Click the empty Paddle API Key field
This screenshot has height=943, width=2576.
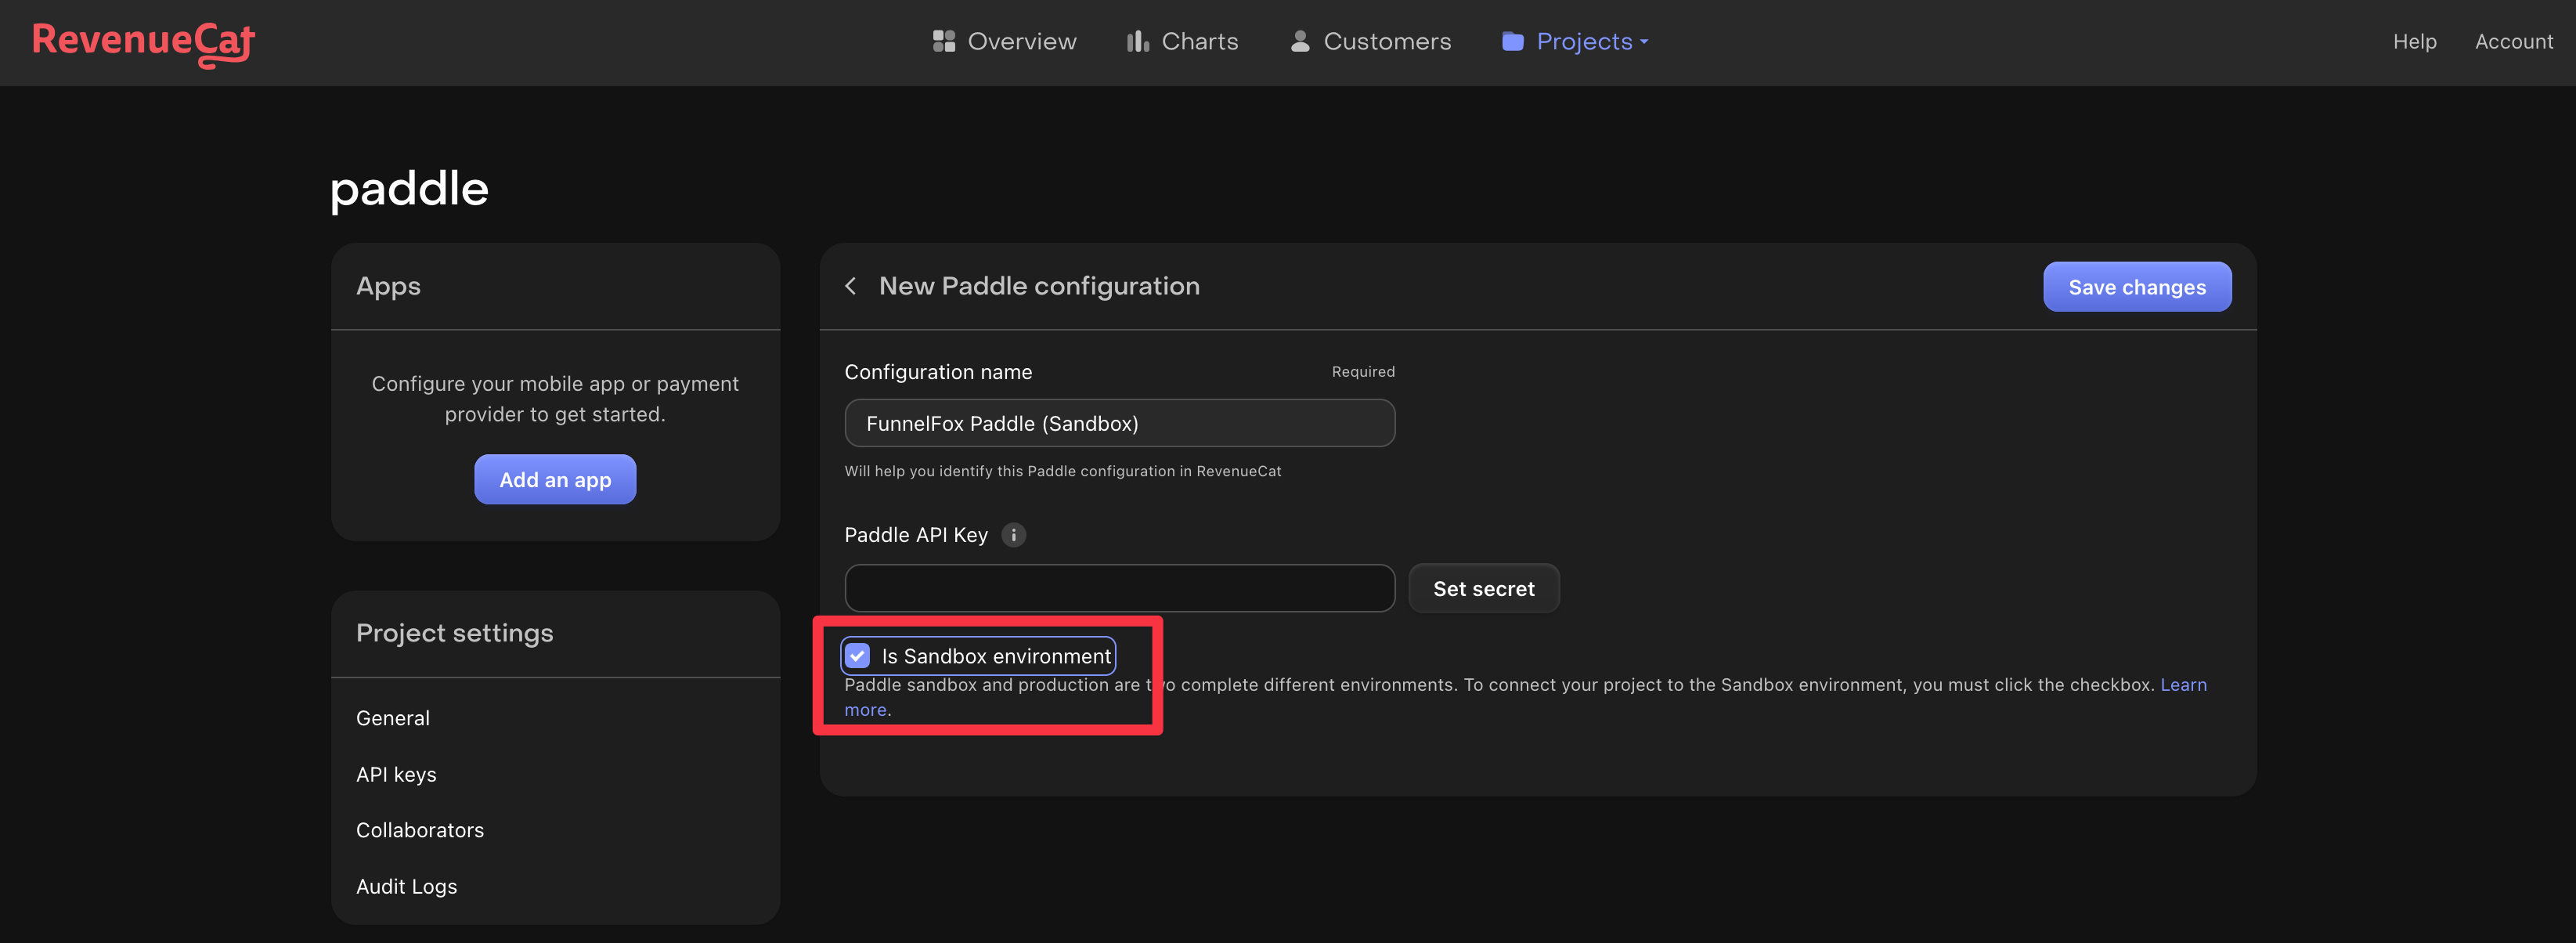click(1119, 588)
